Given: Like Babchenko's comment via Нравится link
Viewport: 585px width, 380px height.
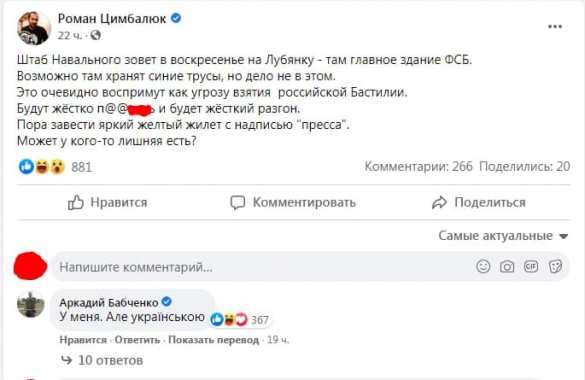Looking at the screenshot, I should 83,340.
